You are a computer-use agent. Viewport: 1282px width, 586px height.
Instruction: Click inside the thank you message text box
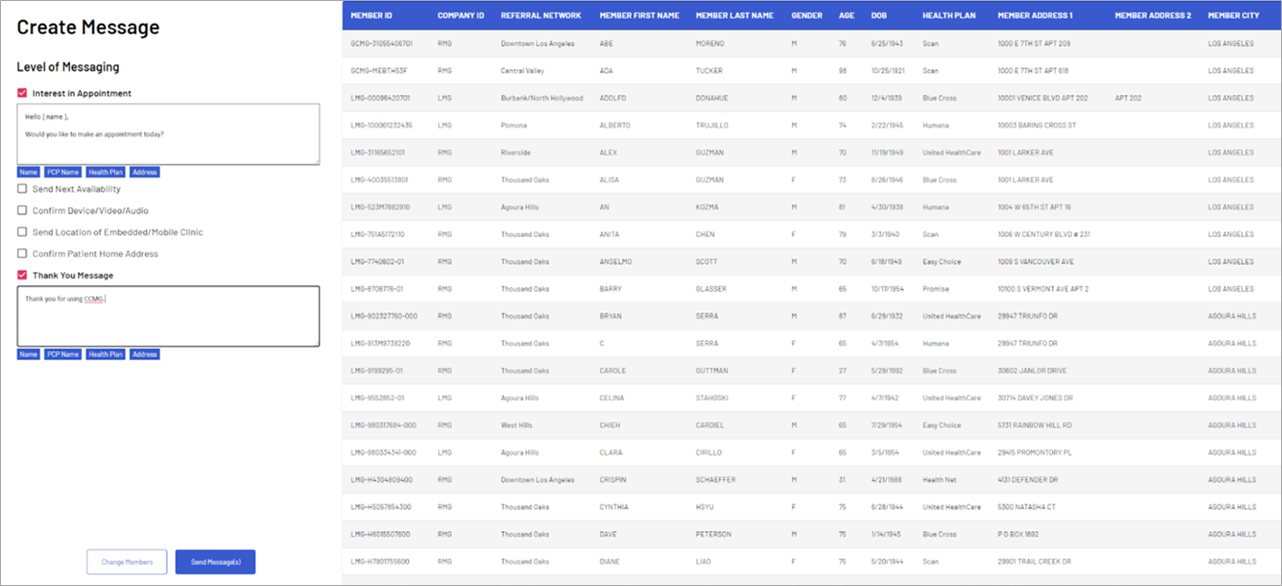[x=168, y=316]
